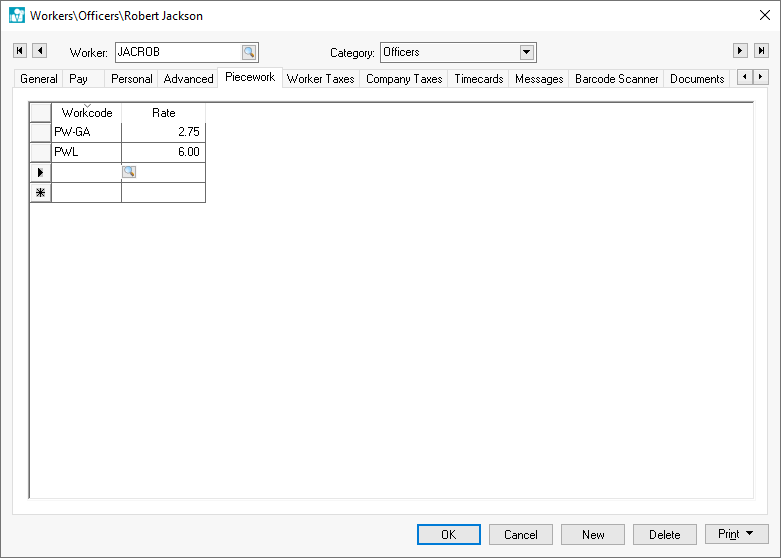Click the Worker ID input field
The image size is (781, 558).
[x=178, y=53]
